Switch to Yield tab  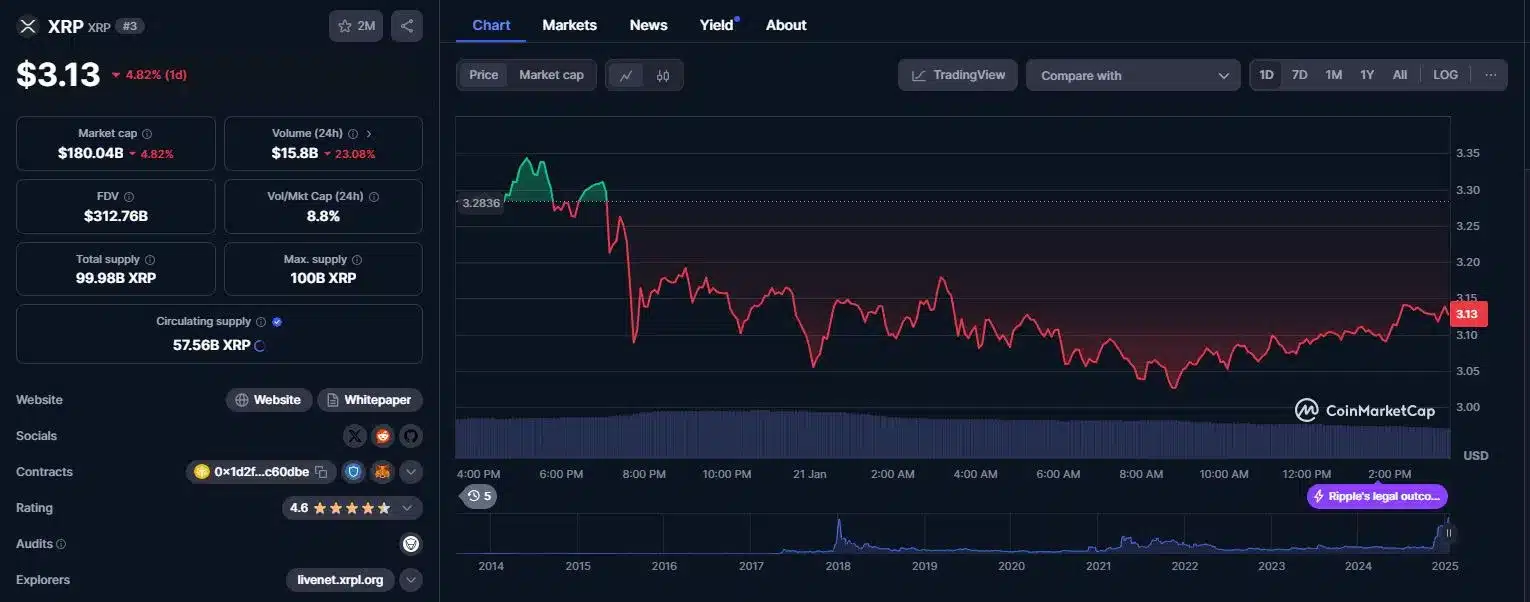pos(717,25)
